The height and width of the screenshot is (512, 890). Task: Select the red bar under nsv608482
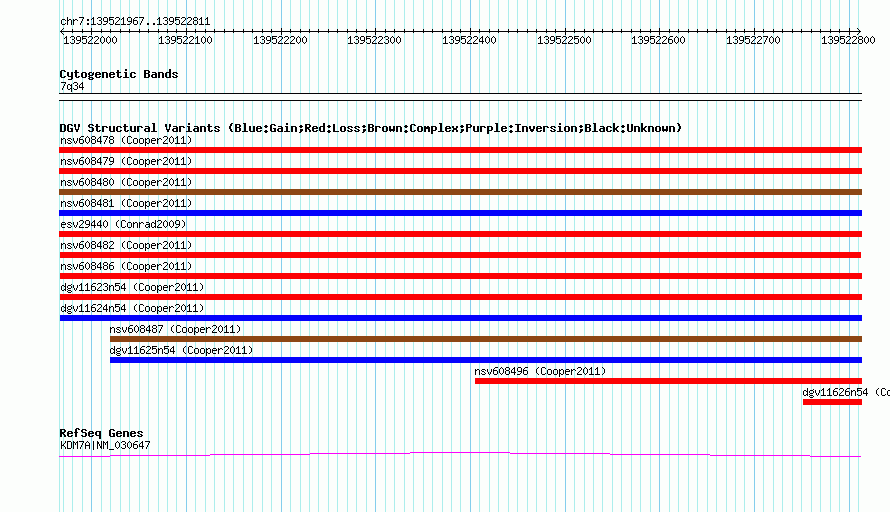click(460, 255)
